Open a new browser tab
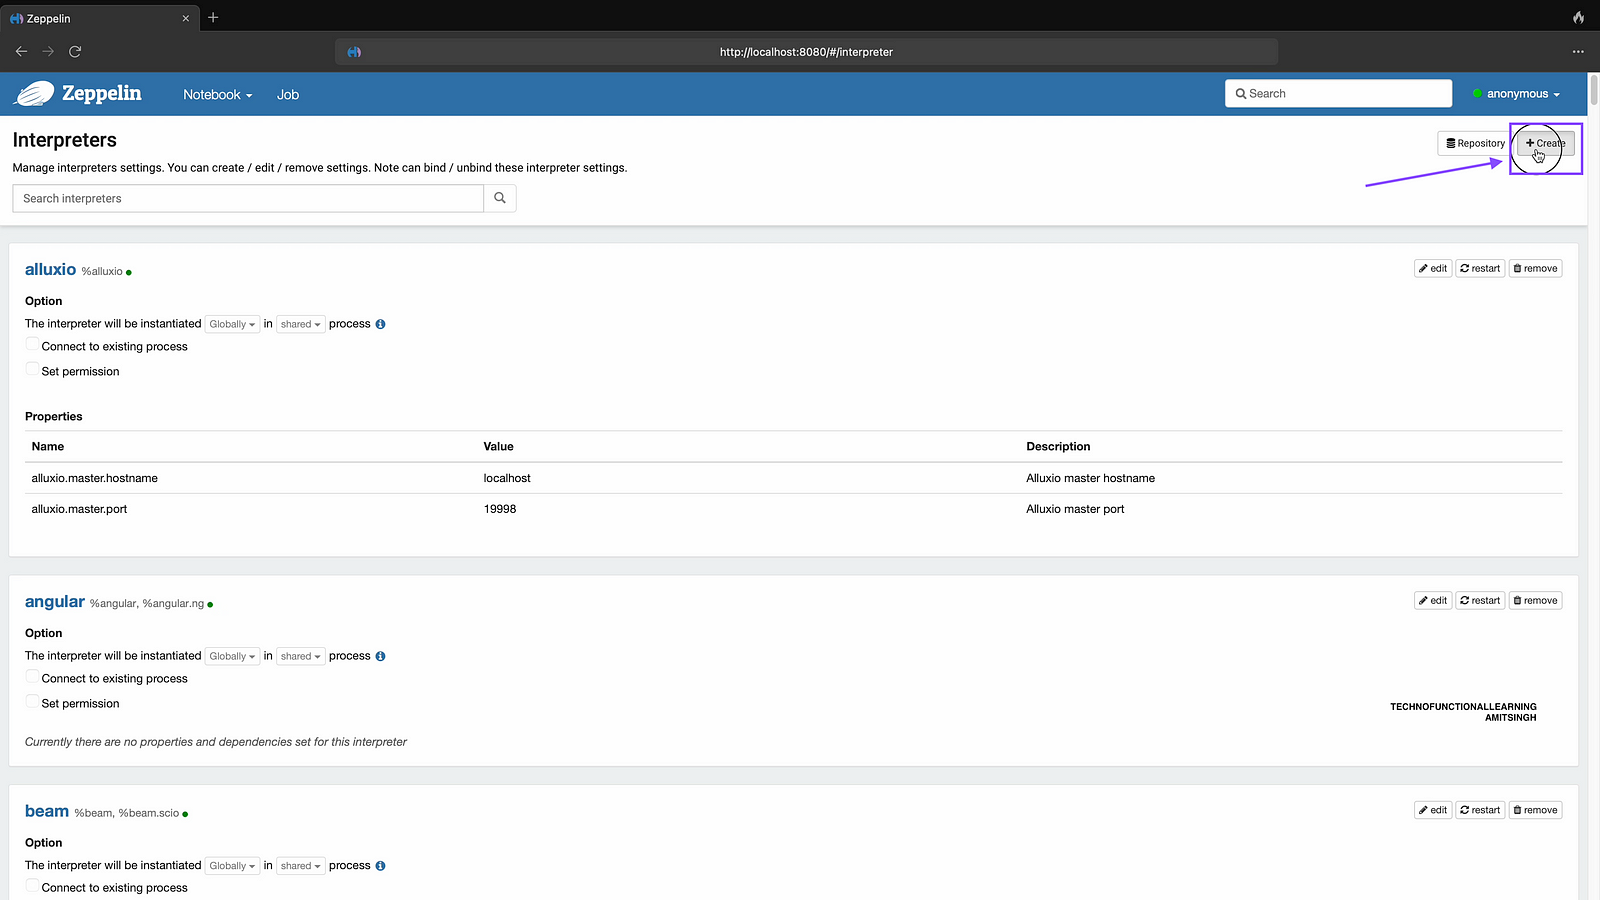Viewport: 1600px width, 900px height. click(x=213, y=18)
